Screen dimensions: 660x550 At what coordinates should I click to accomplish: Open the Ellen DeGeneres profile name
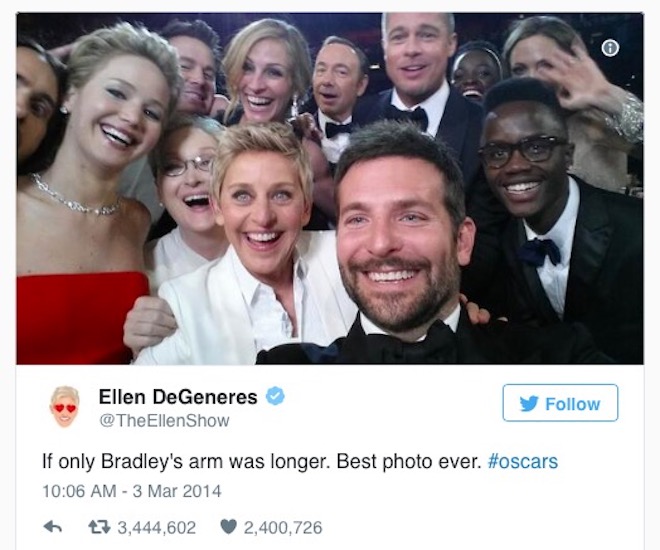(178, 397)
